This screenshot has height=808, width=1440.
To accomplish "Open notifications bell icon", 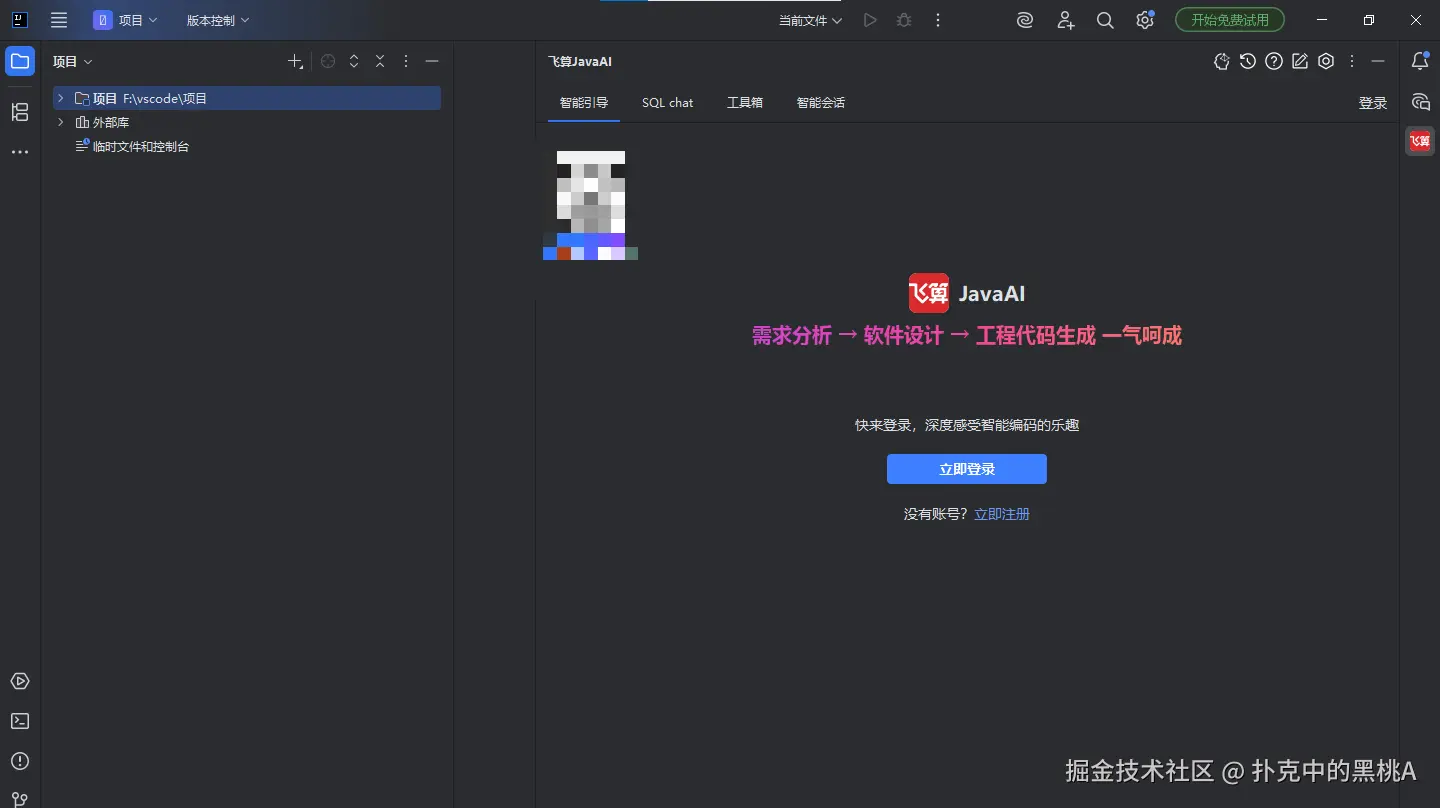I will 1420,61.
